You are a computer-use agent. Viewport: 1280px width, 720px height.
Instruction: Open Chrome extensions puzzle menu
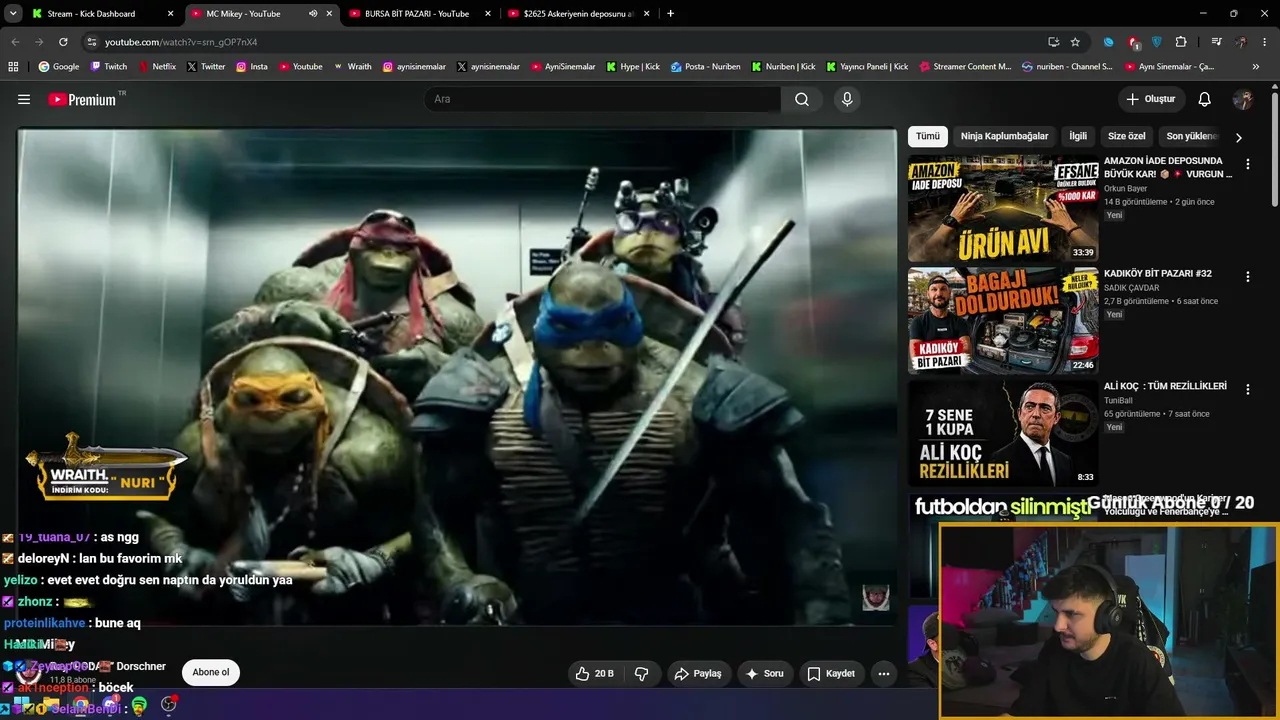[1181, 42]
